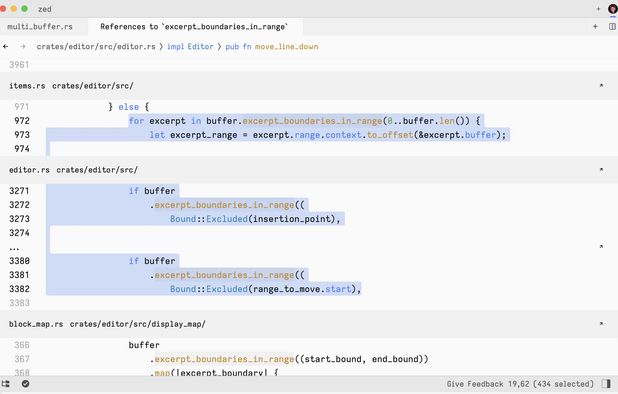Click (start_bound, end_bound) on line 367
618x394 pixels.
pos(361,359)
